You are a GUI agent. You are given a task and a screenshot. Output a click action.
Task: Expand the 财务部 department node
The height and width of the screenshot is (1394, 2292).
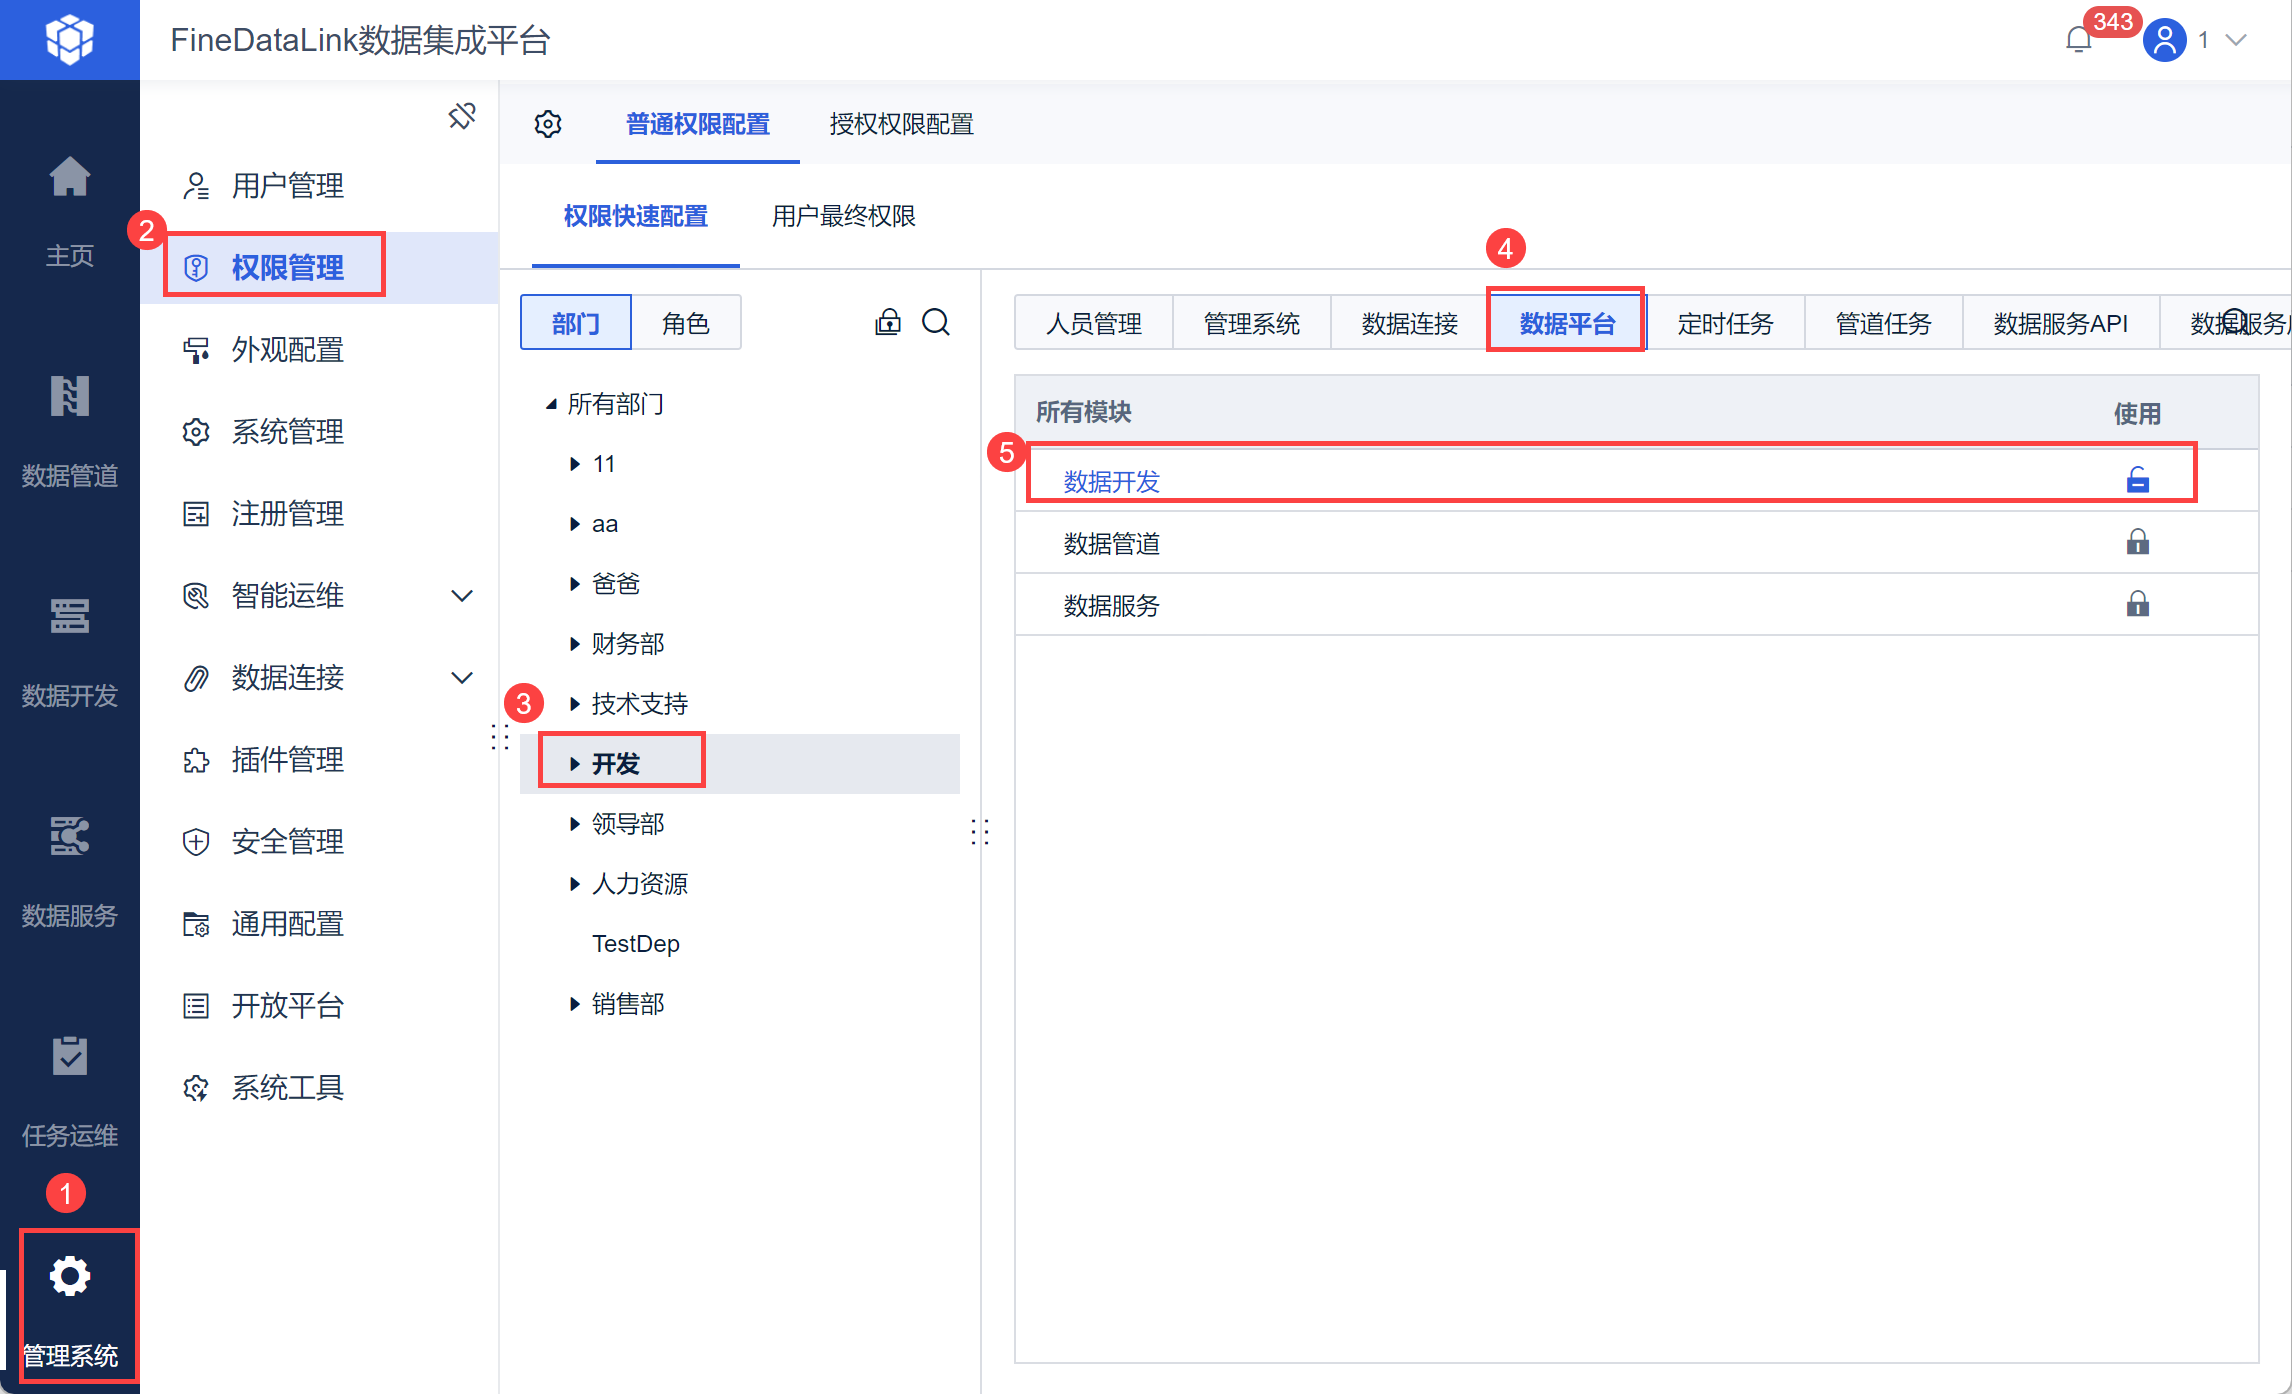[575, 644]
